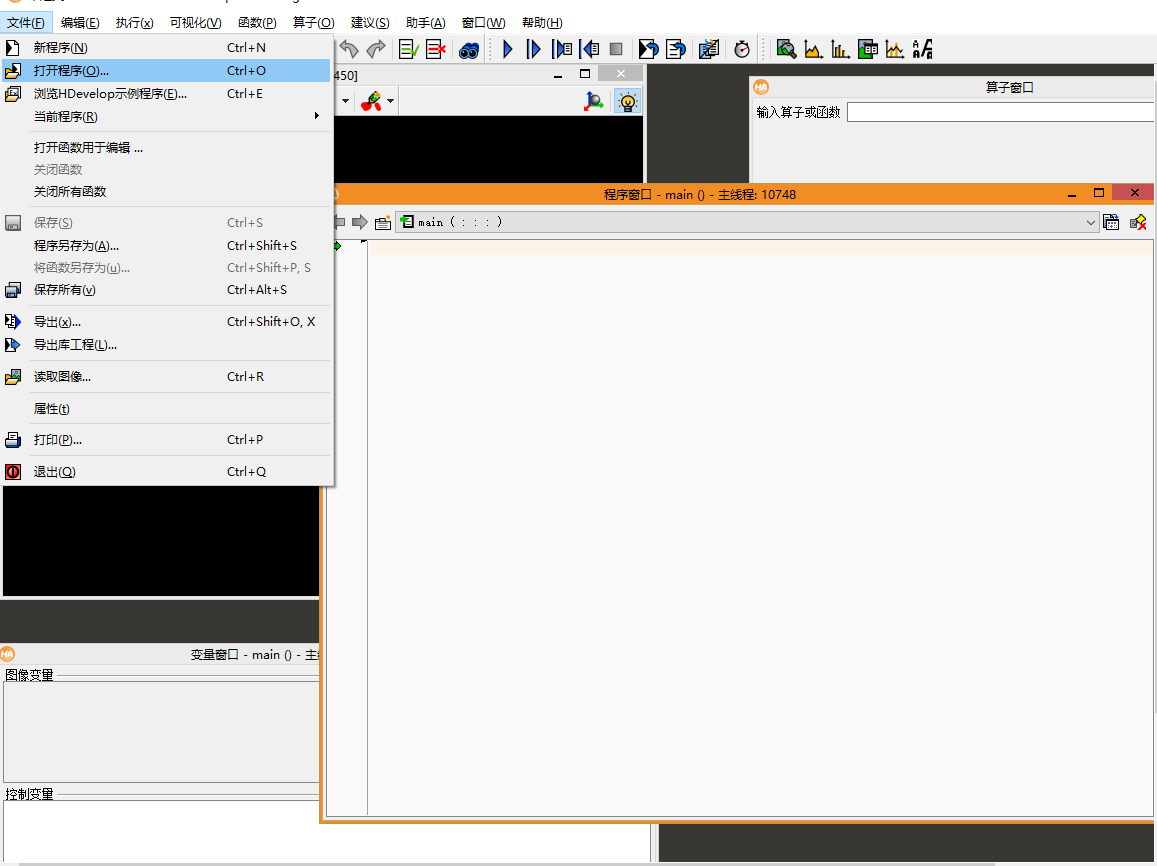
Task: Open the main procedure selector combo box
Action: click(747, 222)
